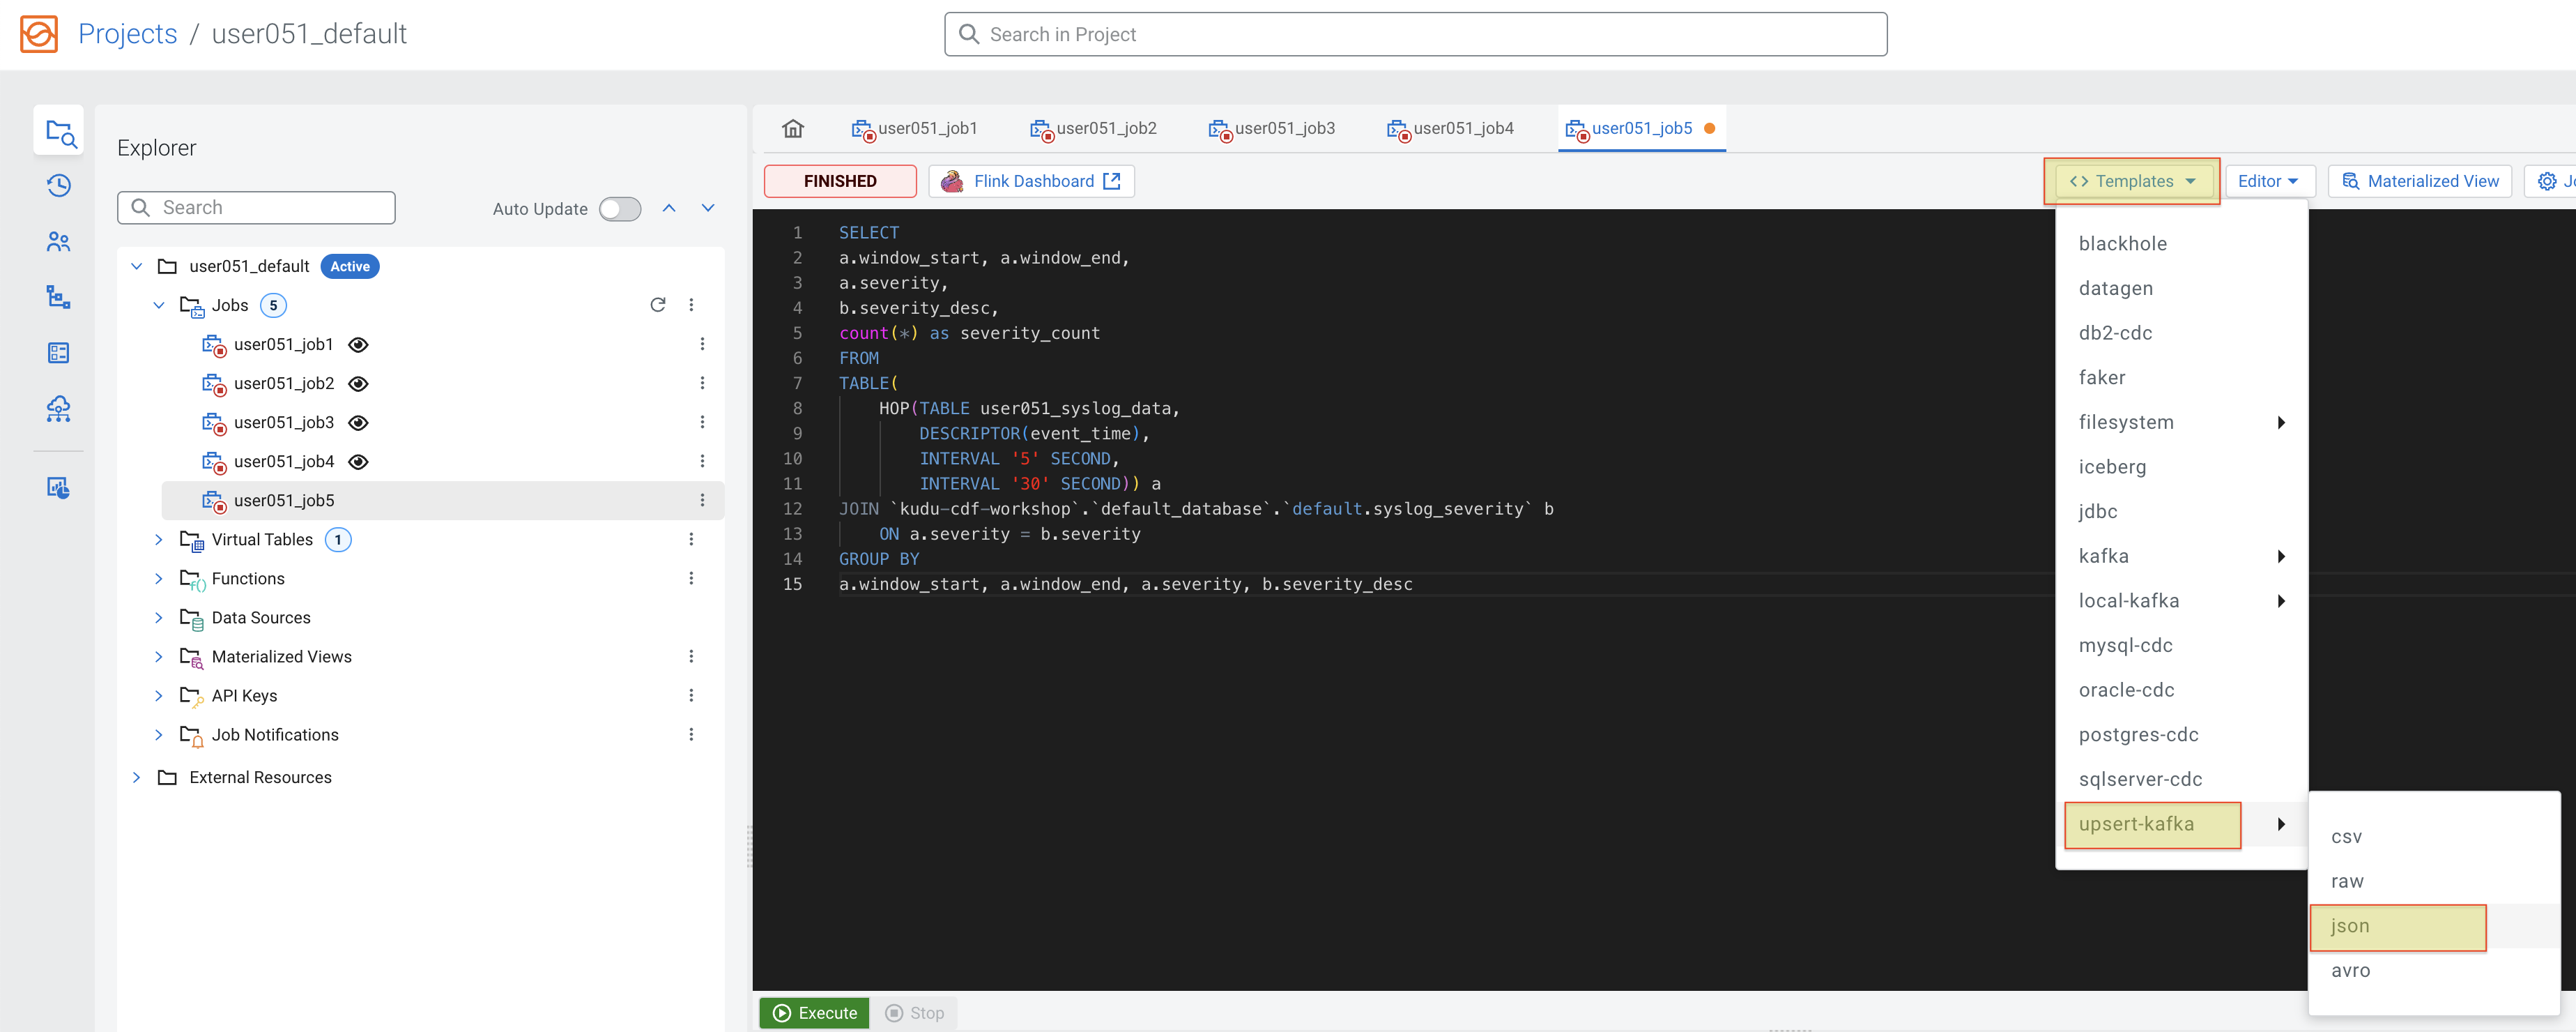Click the project explorer sidebar icon
2576x1032 pixels.
(59, 131)
